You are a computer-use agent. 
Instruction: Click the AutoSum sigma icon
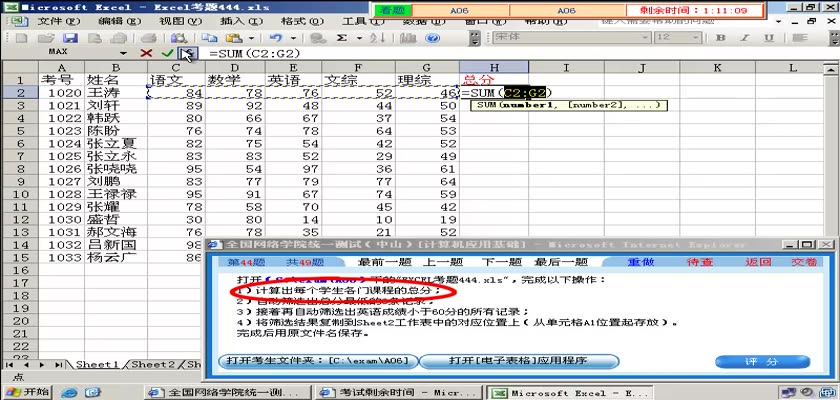click(342, 38)
